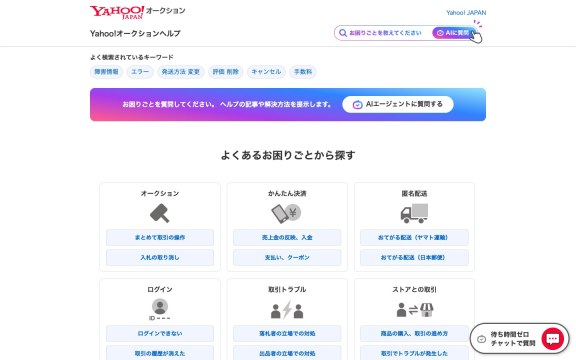Open the Yahoo! JAPAN link at top right
This screenshot has width=576, height=360.
coord(466,13)
